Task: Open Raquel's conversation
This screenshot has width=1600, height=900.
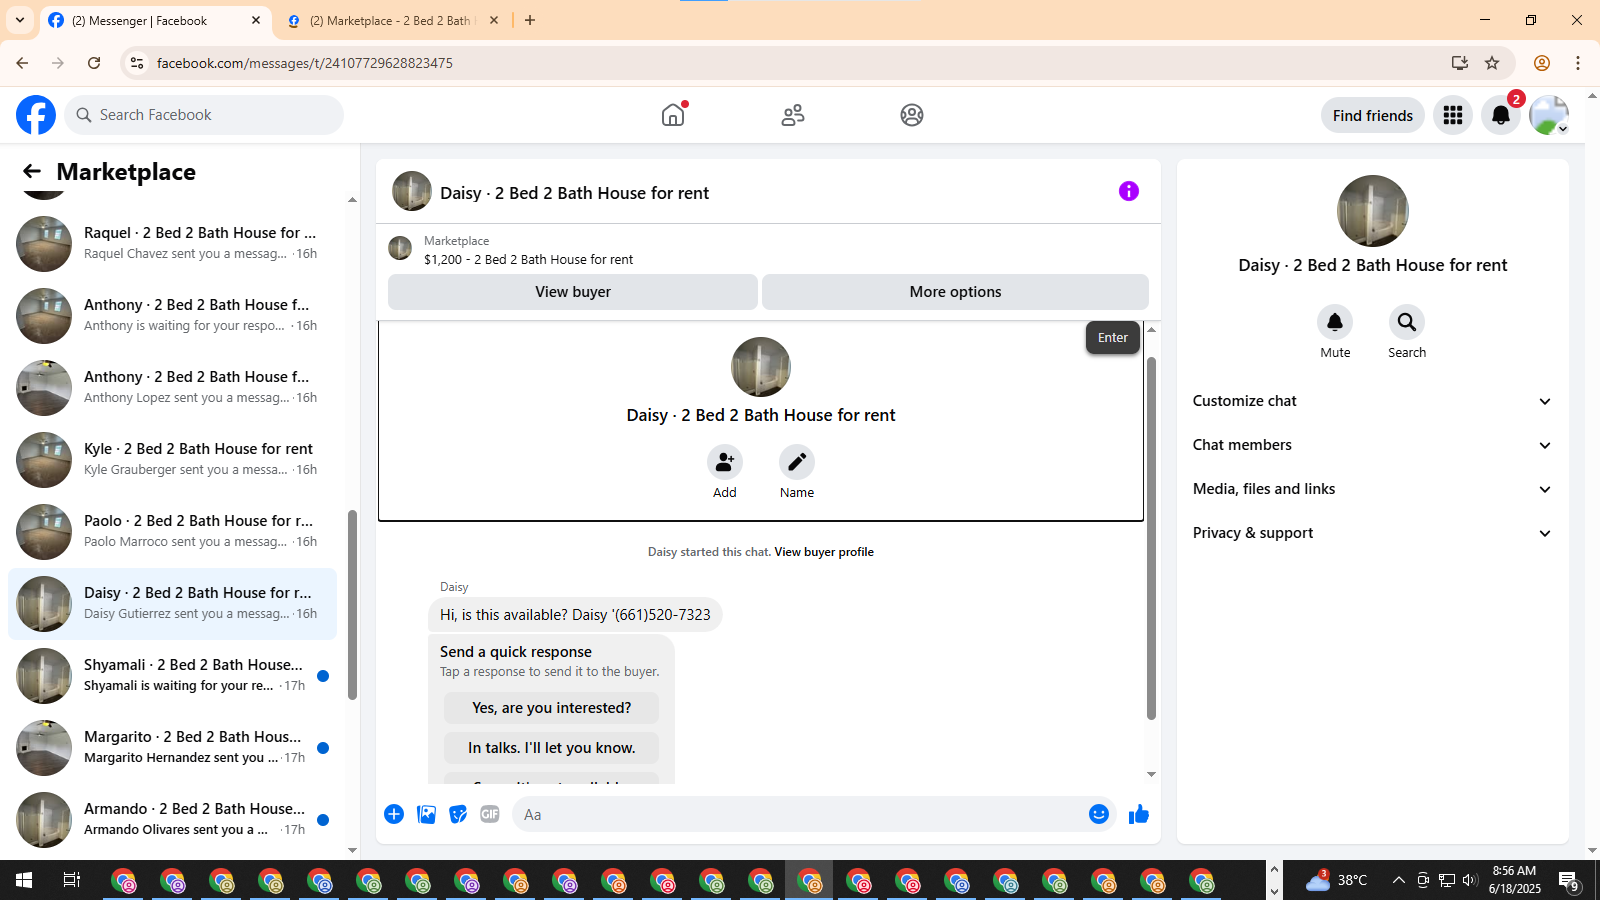Action: point(172,243)
